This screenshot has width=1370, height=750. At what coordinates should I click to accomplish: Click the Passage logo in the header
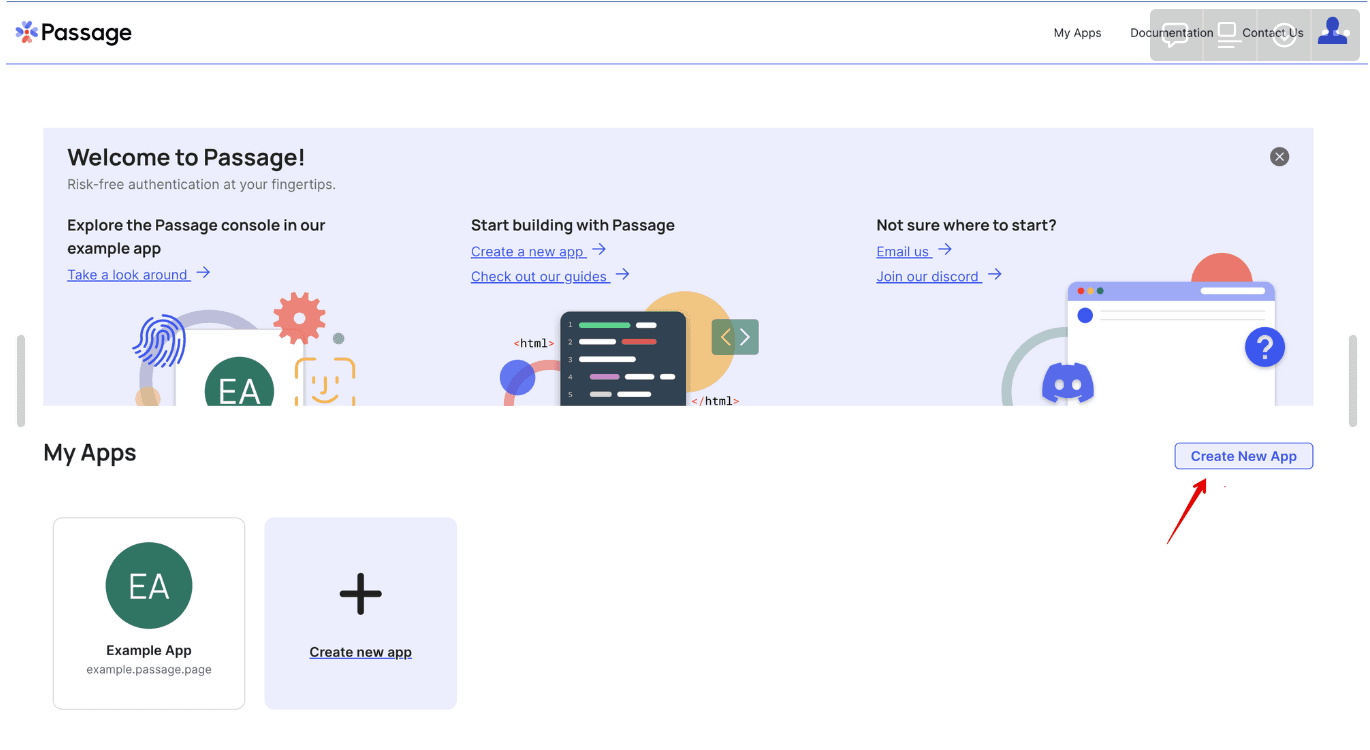pyautogui.click(x=73, y=32)
